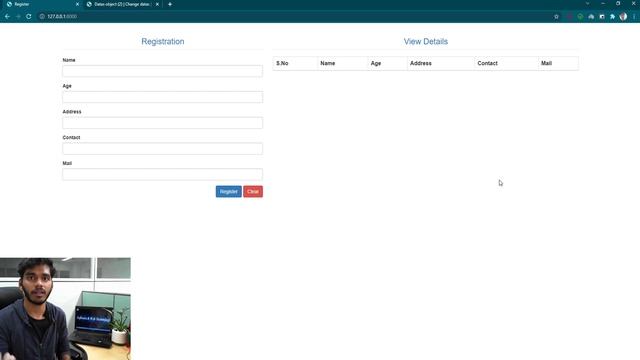The width and height of the screenshot is (640, 360).
Task: Open the Chrome profile avatar
Action: tap(623, 17)
